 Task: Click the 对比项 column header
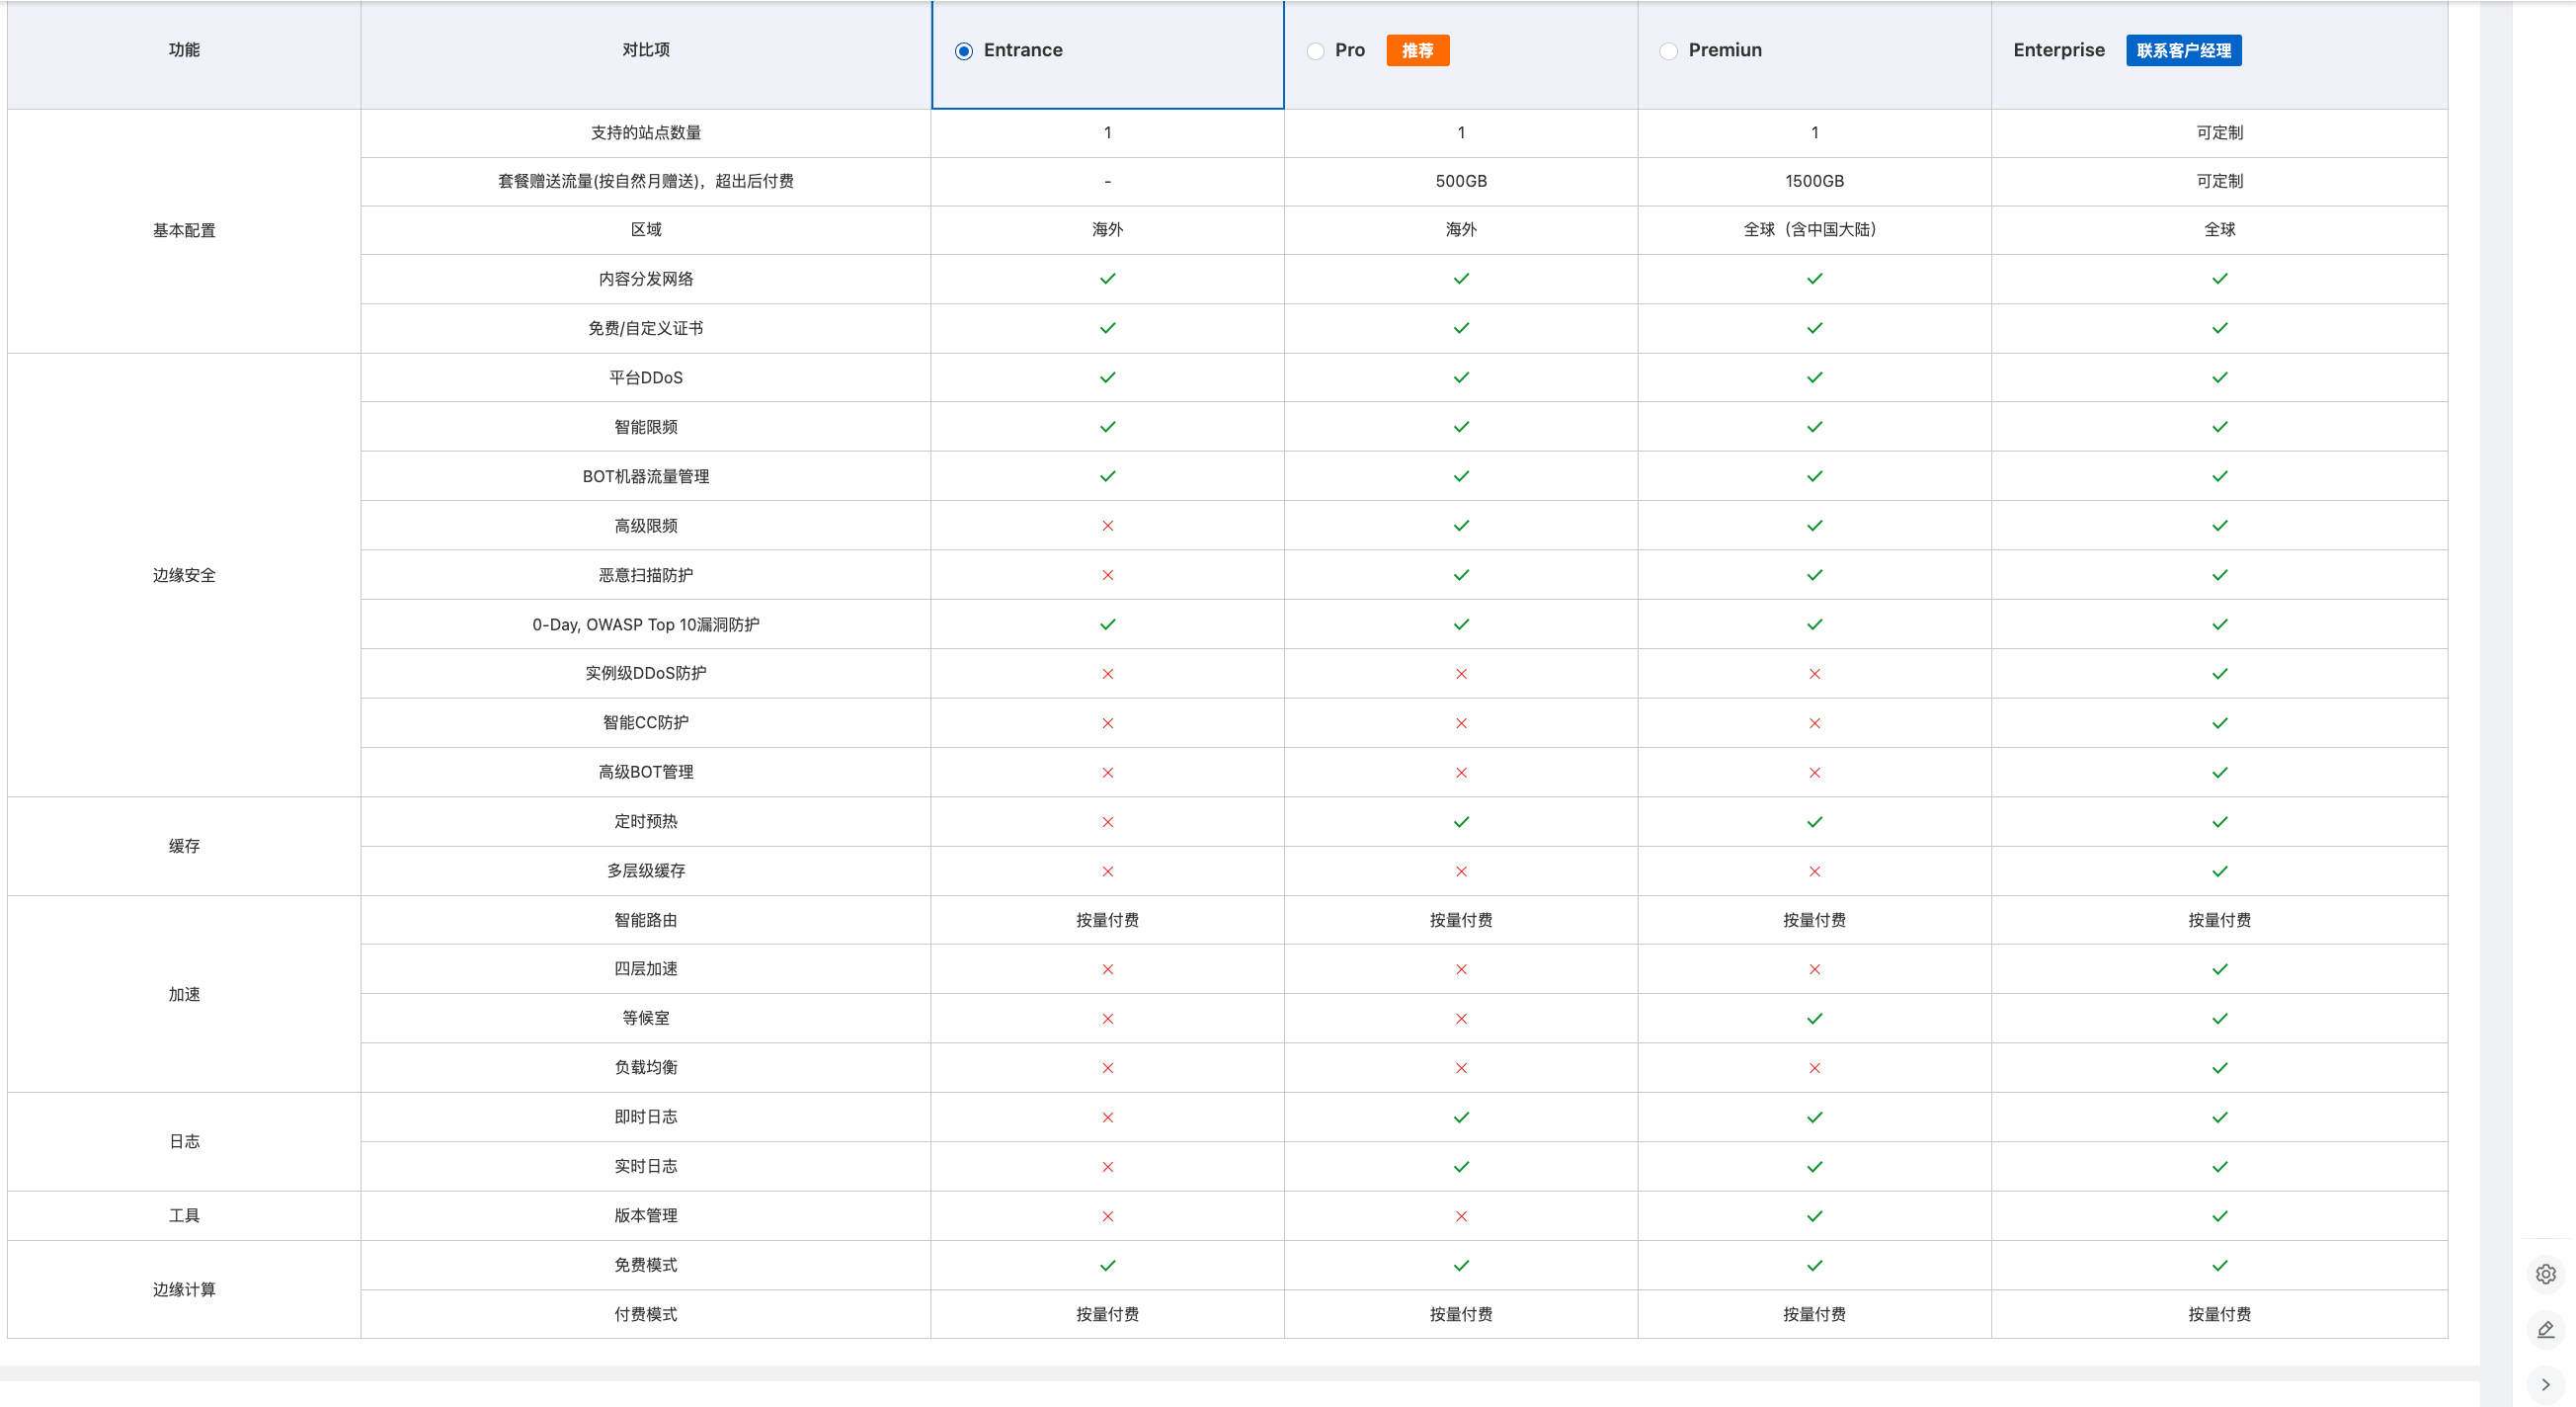[x=645, y=51]
